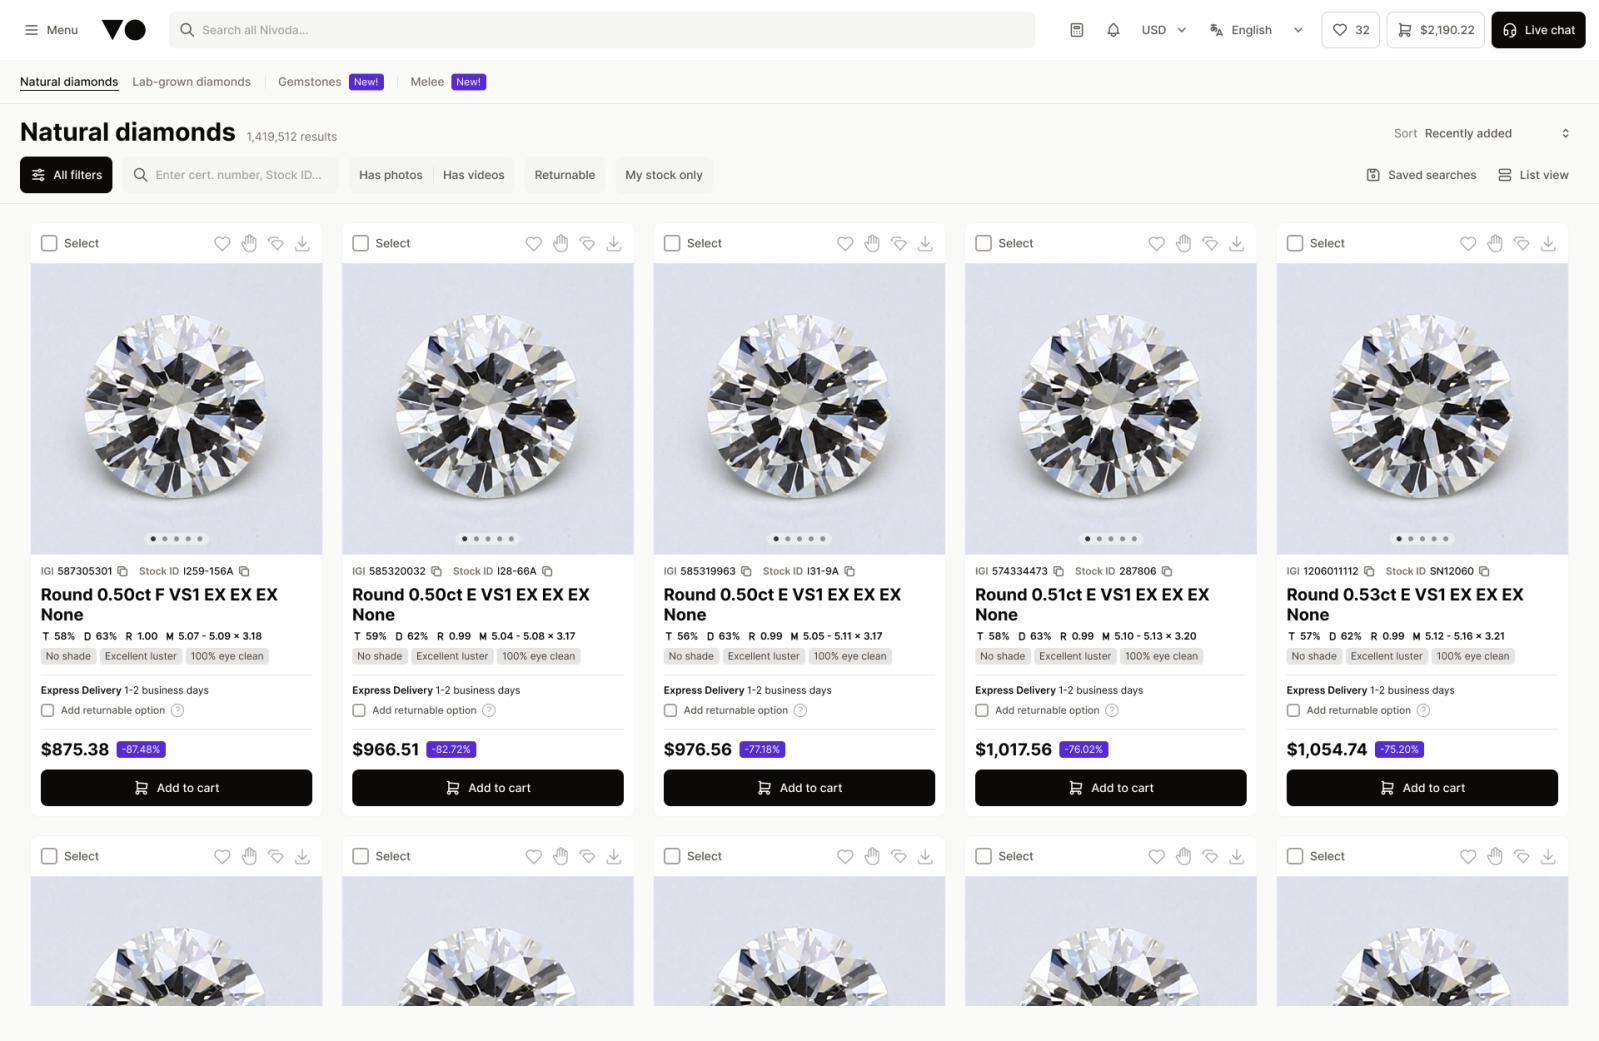Screen dimensions: 1599x1041
Task: Expand the English language selector
Action: (x=1256, y=30)
